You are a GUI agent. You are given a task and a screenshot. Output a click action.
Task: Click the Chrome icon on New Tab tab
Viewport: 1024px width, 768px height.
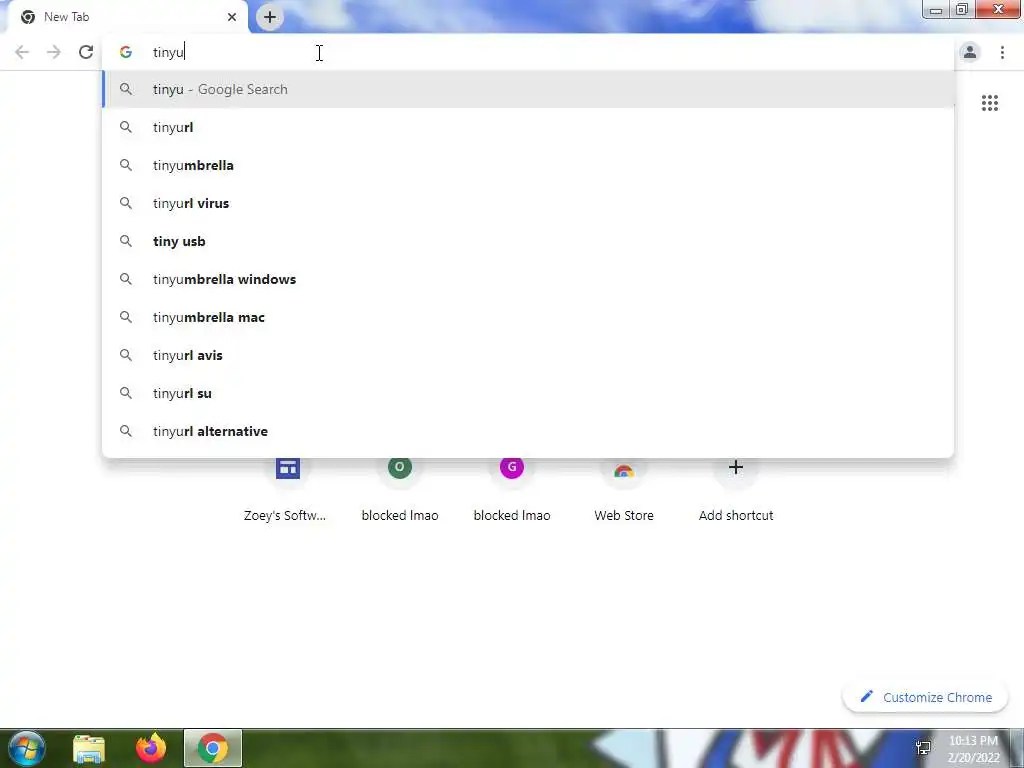[28, 17]
